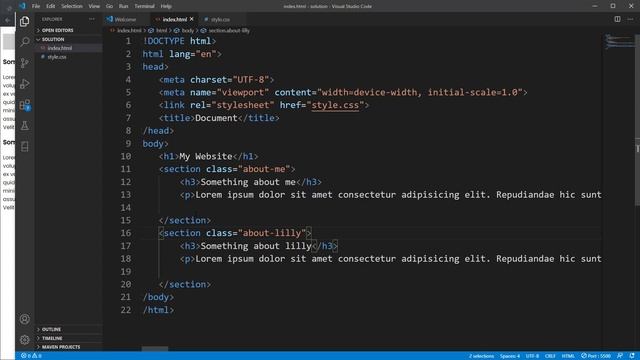
Task: Open the Go menu
Action: [x=109, y=6]
